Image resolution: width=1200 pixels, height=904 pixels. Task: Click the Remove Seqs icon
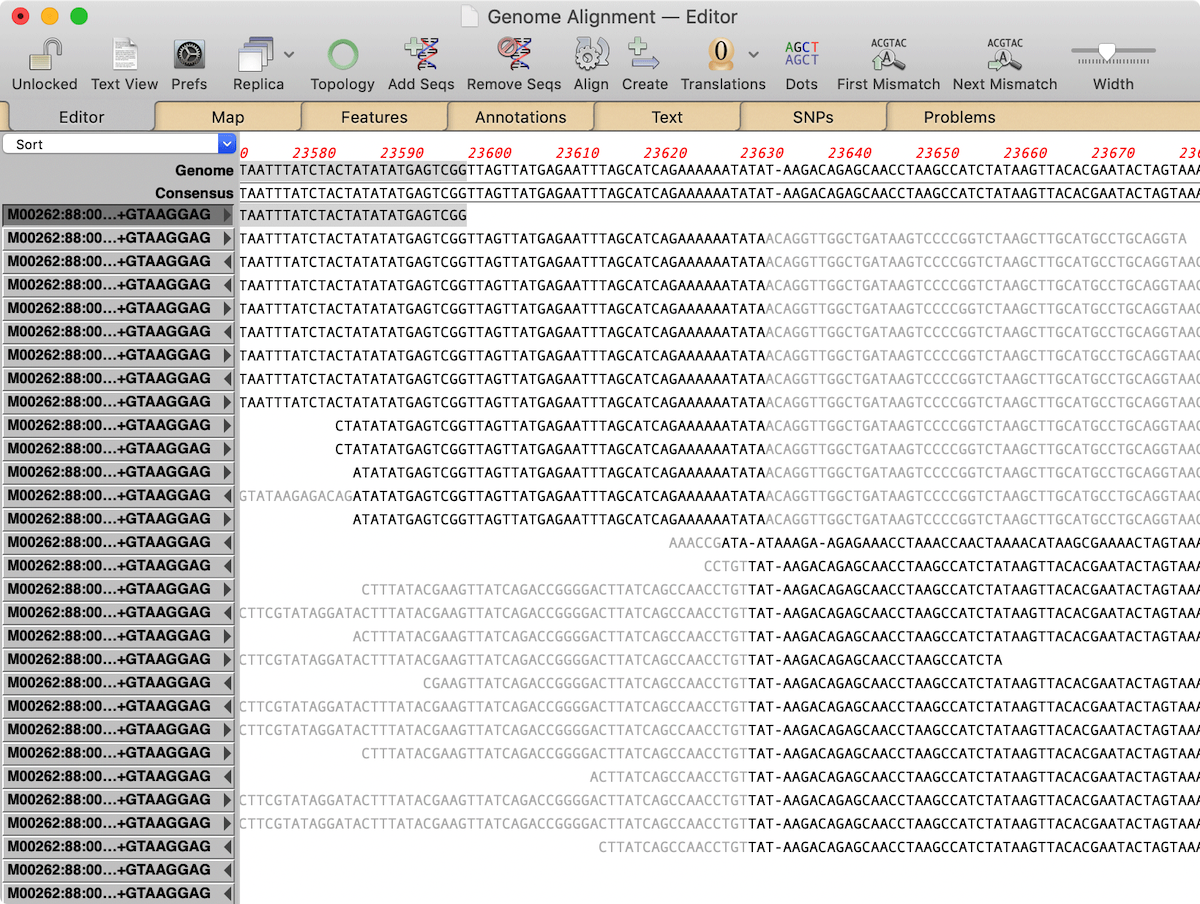pyautogui.click(x=513, y=54)
